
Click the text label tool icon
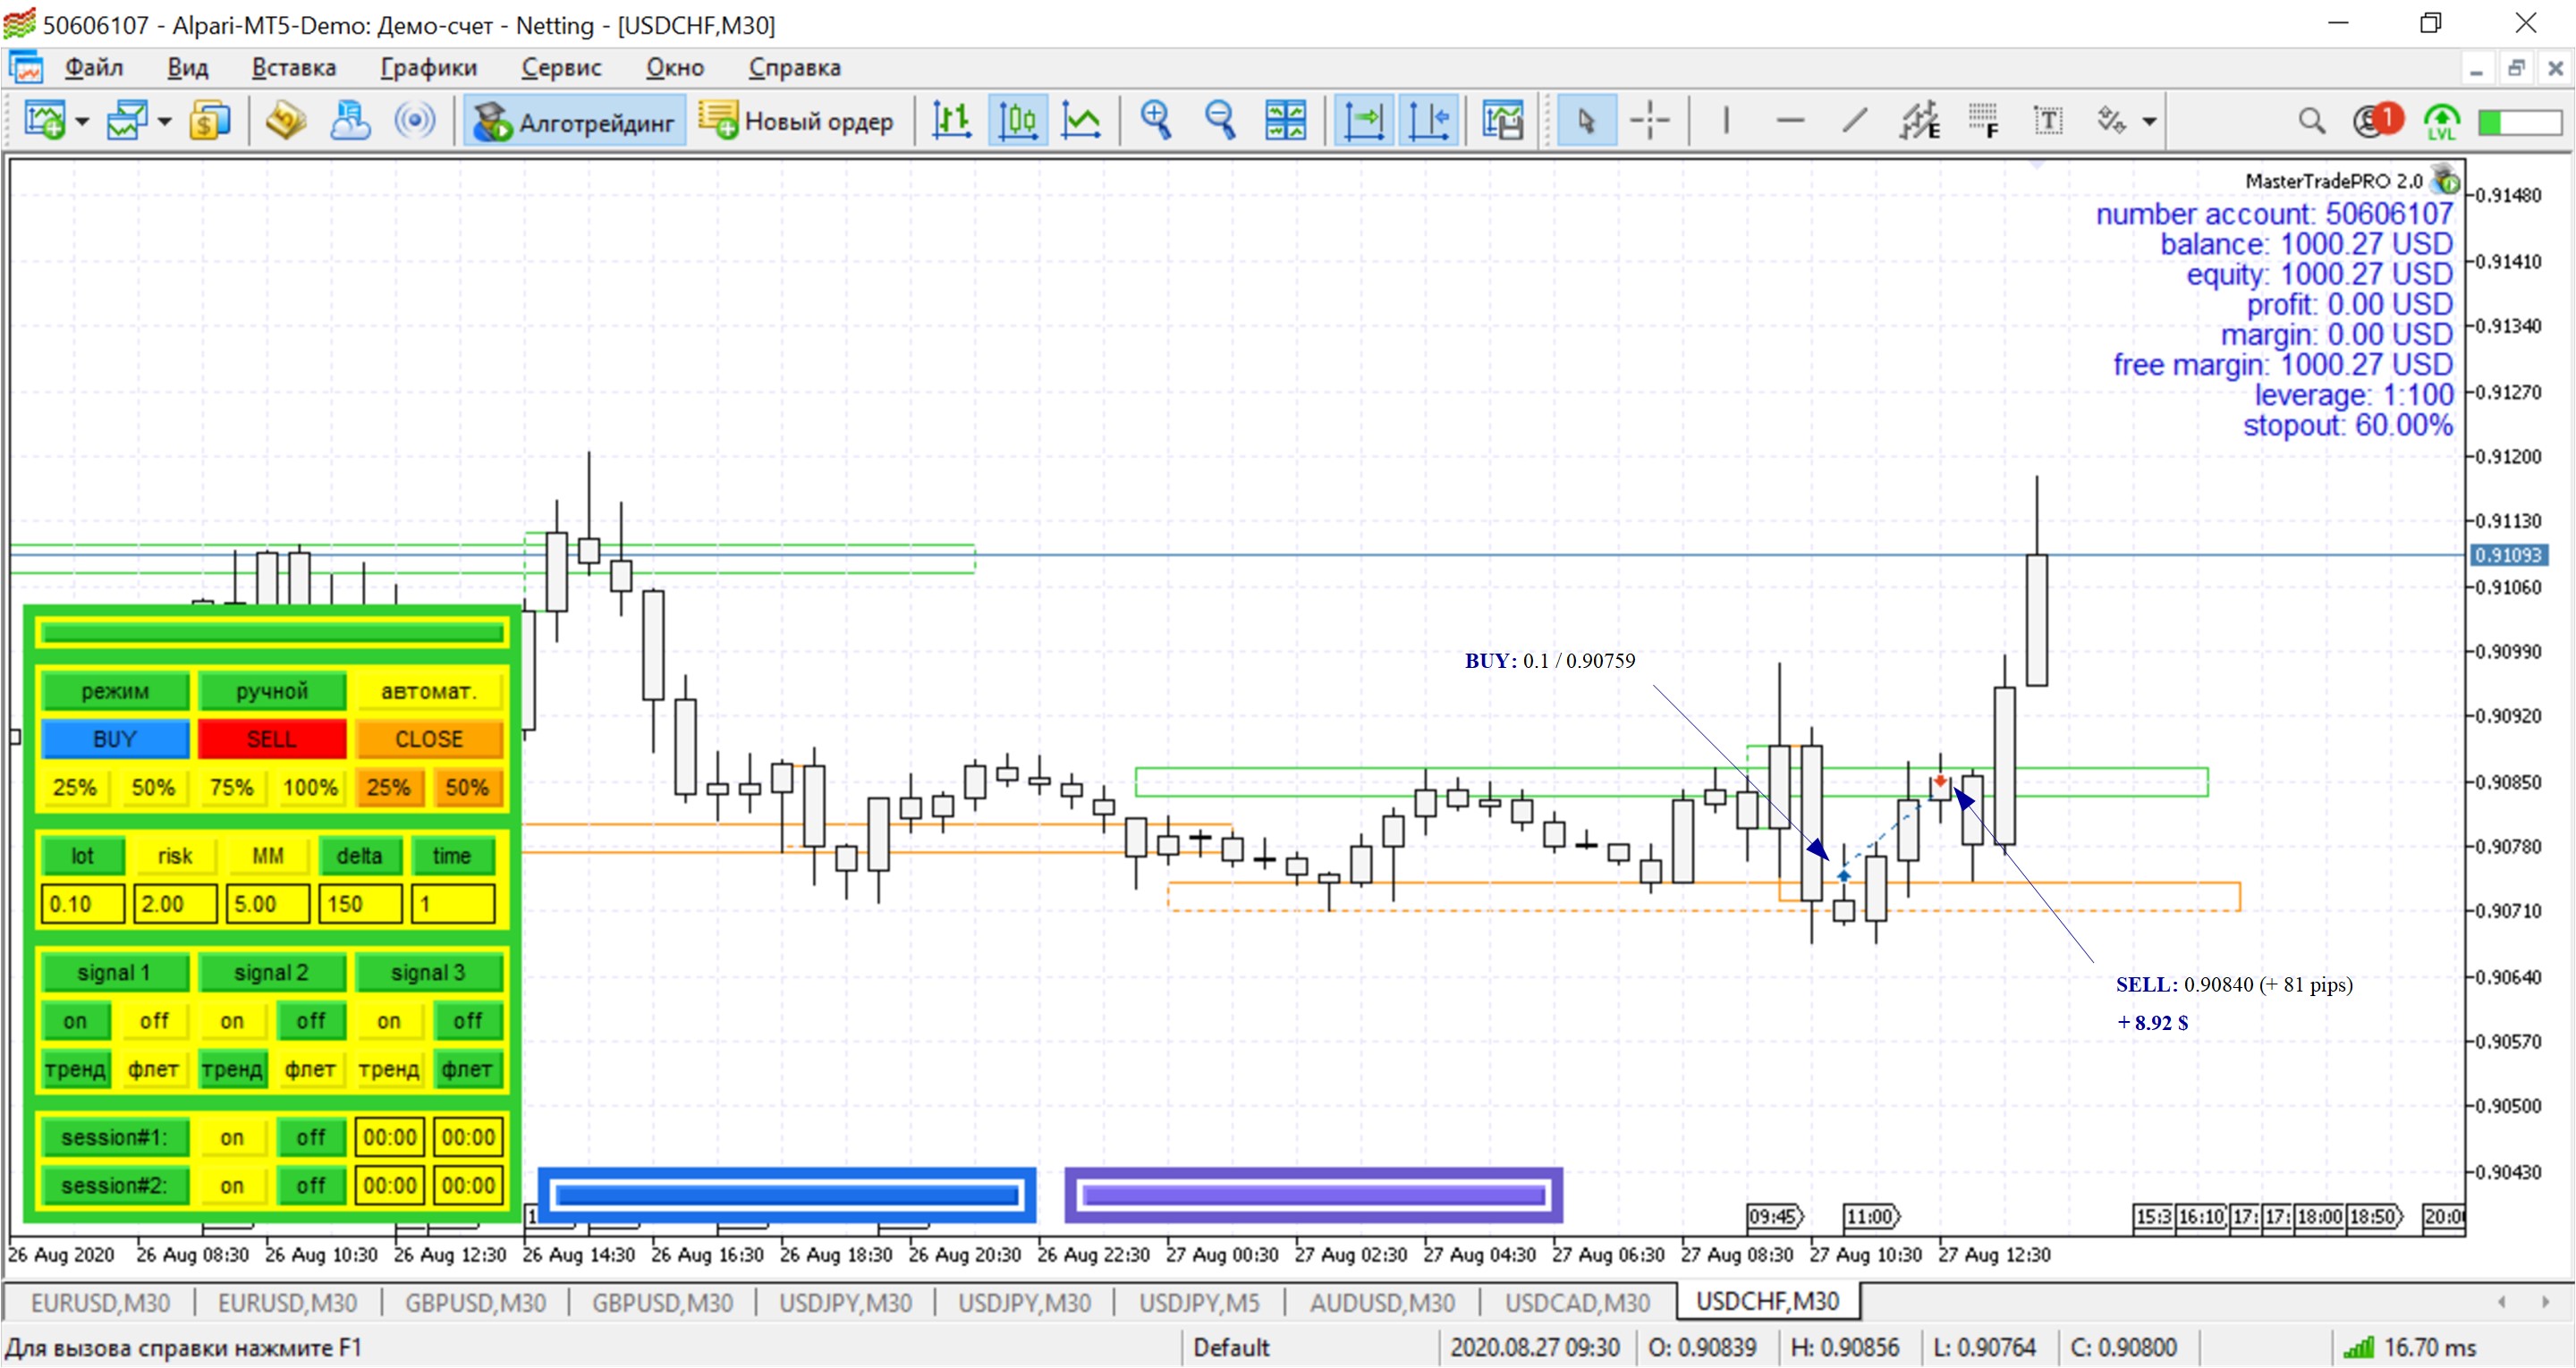point(2047,121)
